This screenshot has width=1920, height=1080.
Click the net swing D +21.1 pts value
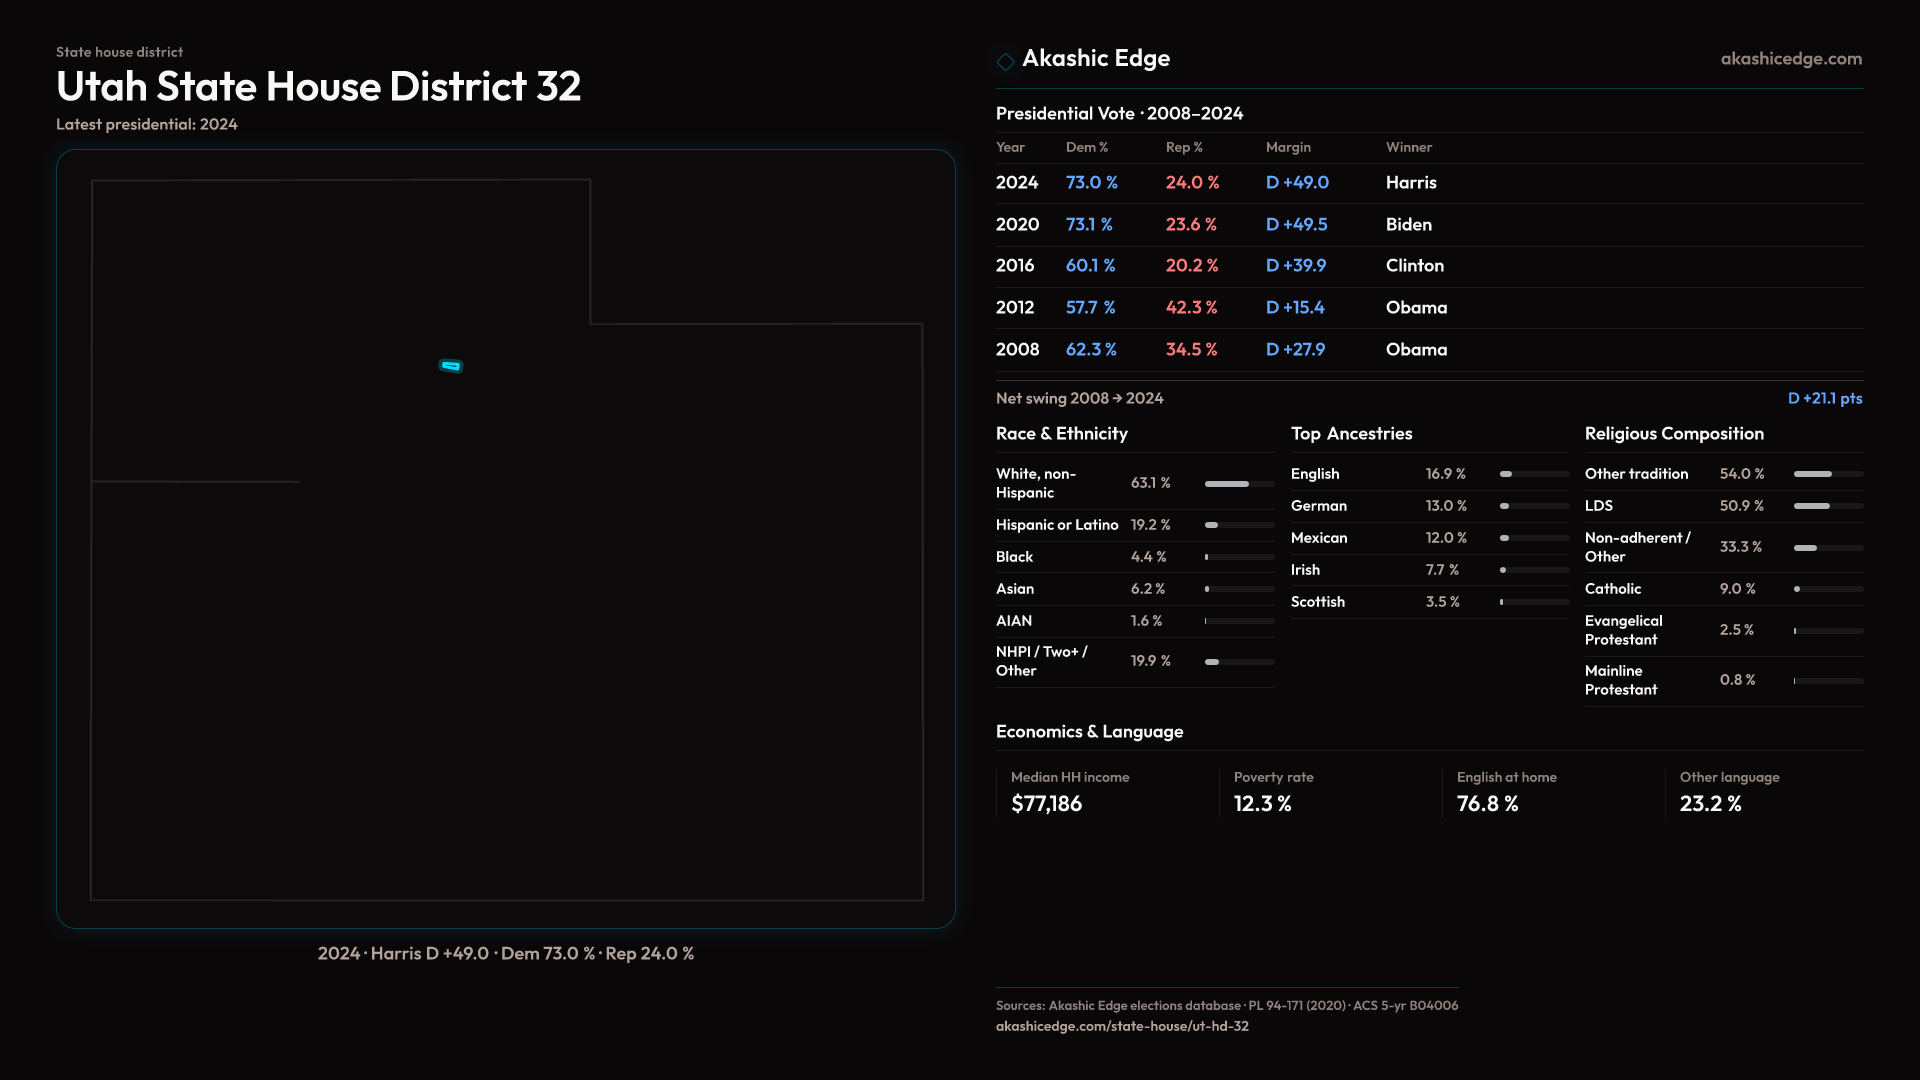coord(1824,398)
